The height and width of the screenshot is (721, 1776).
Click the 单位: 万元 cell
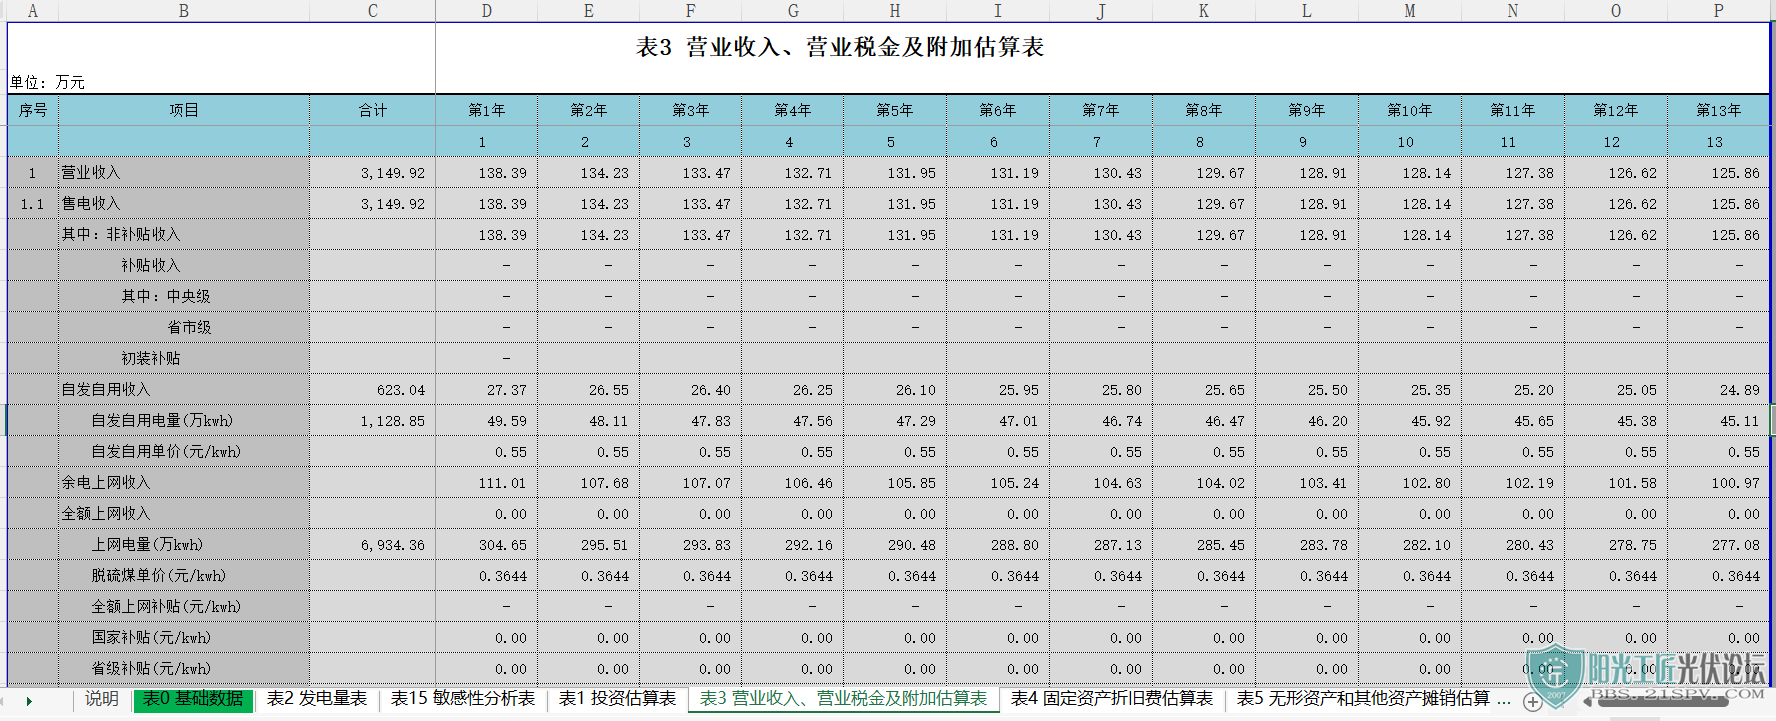pyautogui.click(x=48, y=82)
